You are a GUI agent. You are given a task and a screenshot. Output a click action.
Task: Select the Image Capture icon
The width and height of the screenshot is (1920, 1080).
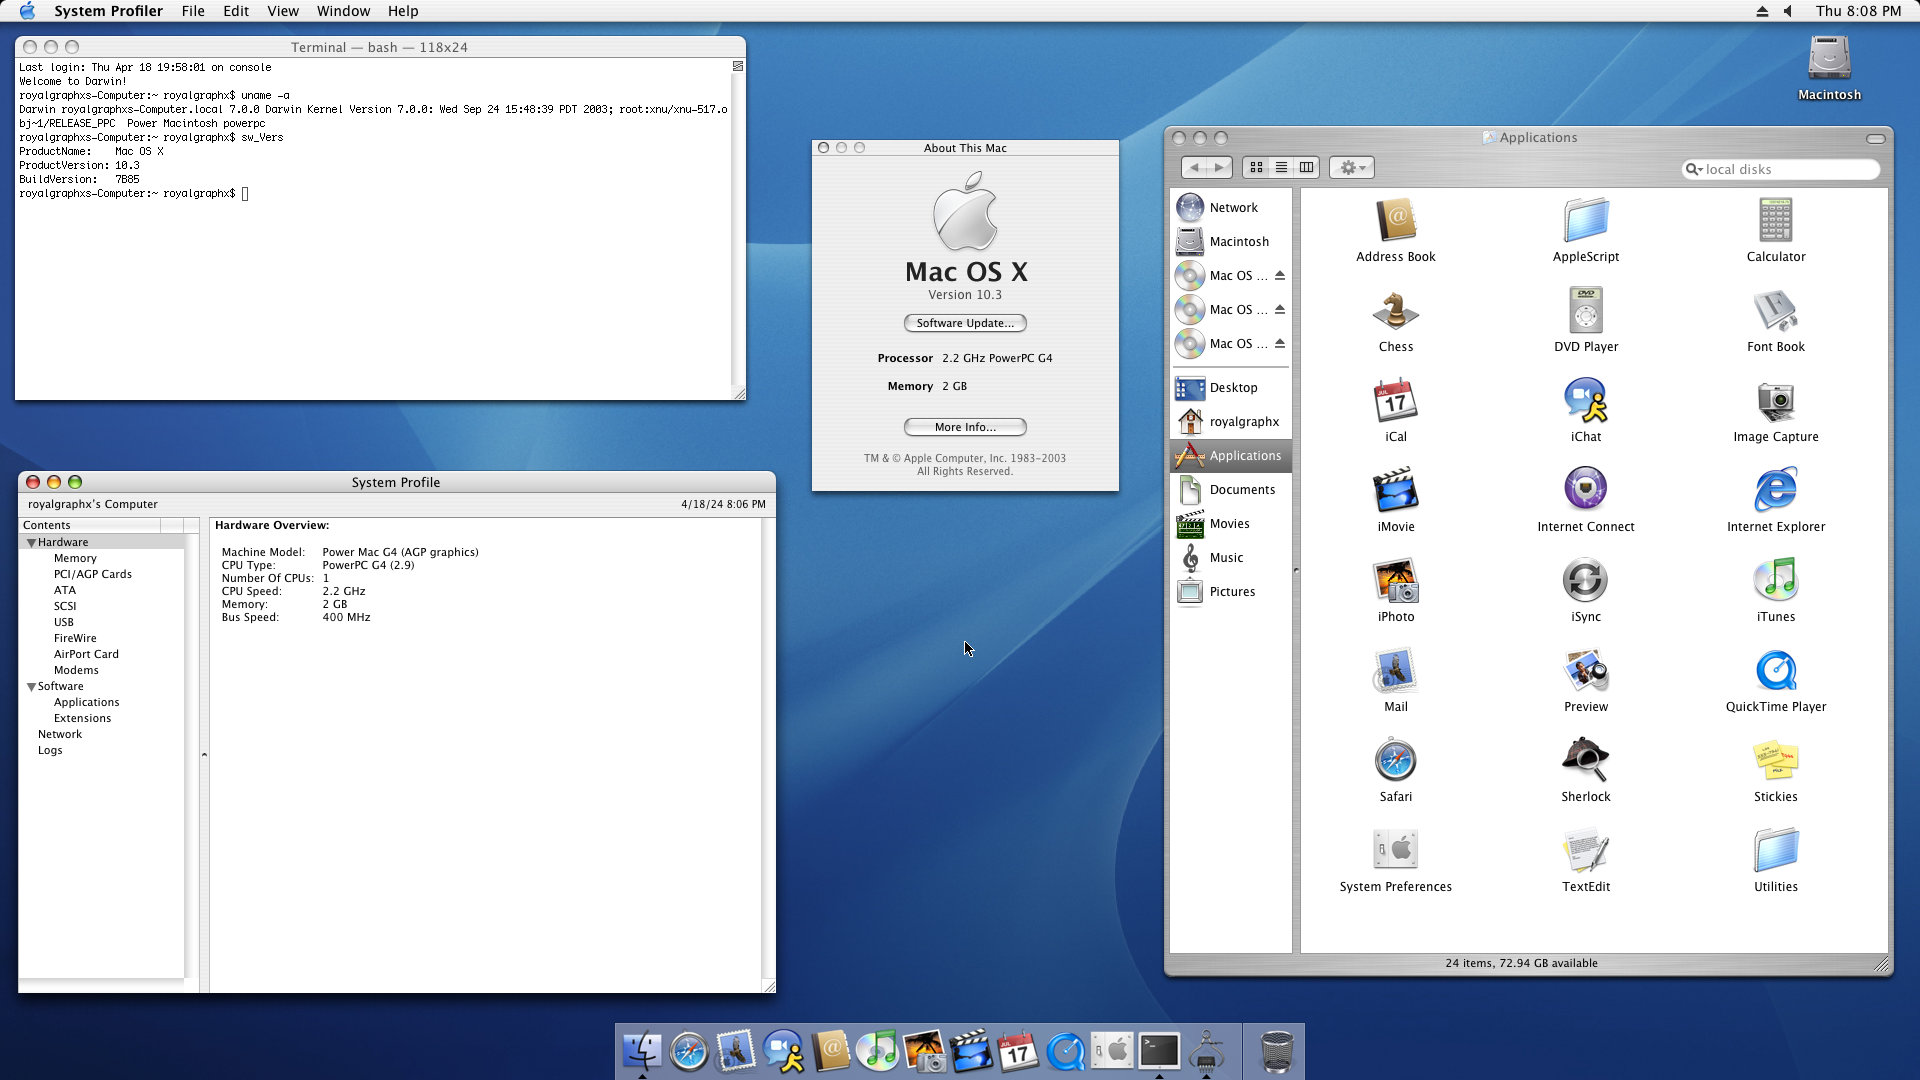click(1776, 401)
